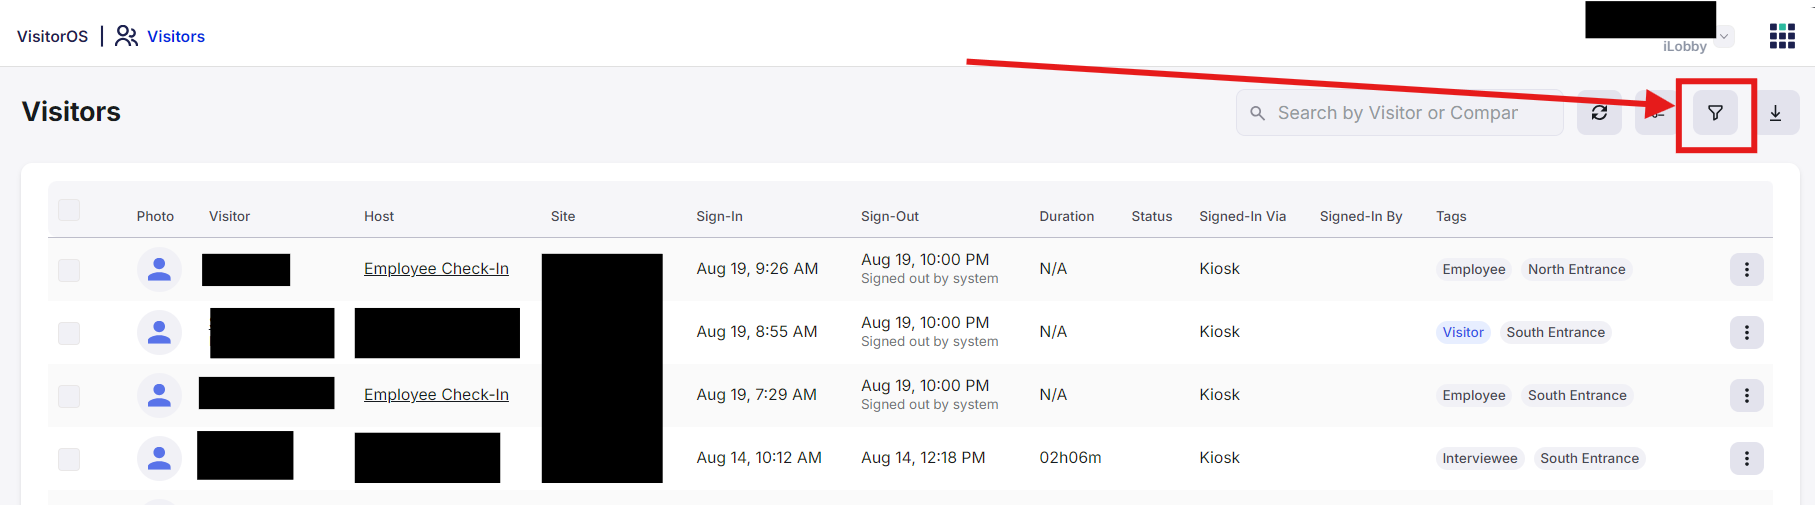Click the Signed-In By column header
This screenshot has width=1815, height=505.
coord(1361,216)
